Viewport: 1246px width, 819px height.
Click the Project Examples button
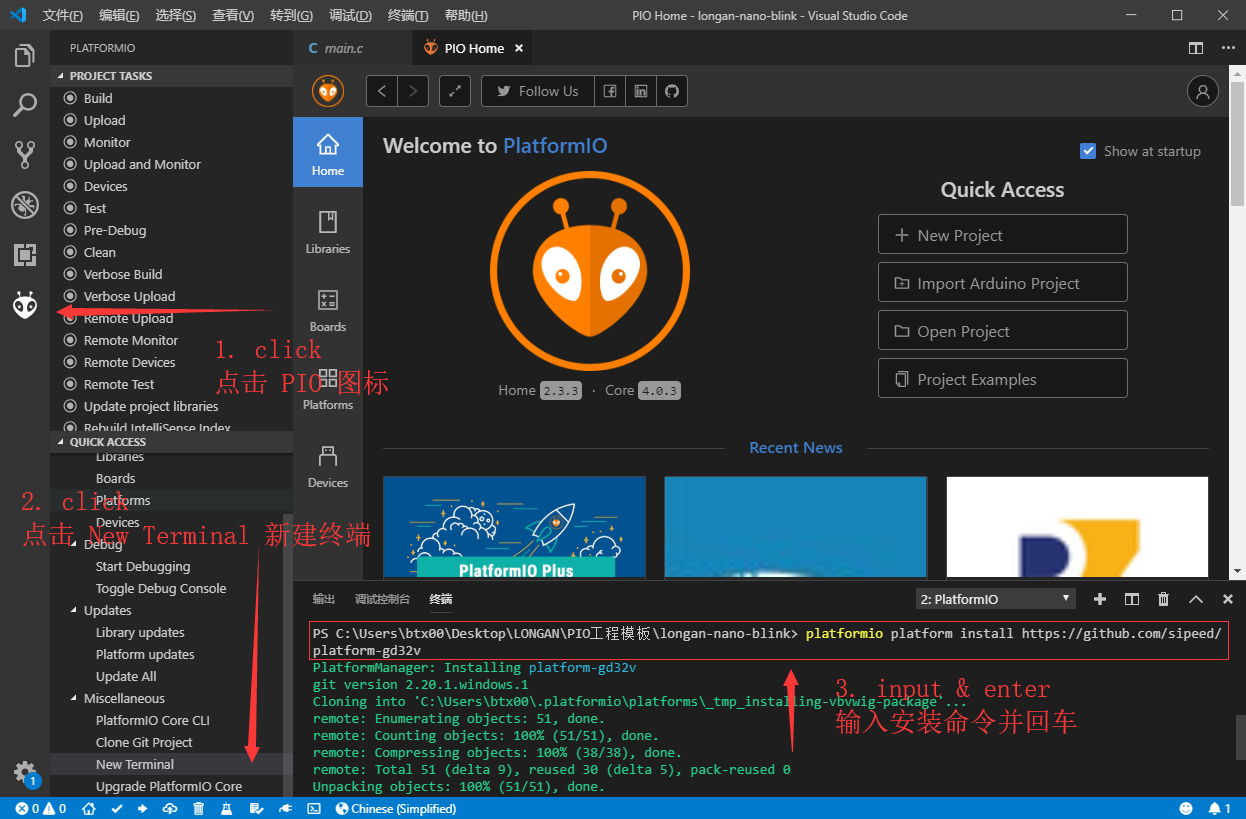tap(1003, 379)
